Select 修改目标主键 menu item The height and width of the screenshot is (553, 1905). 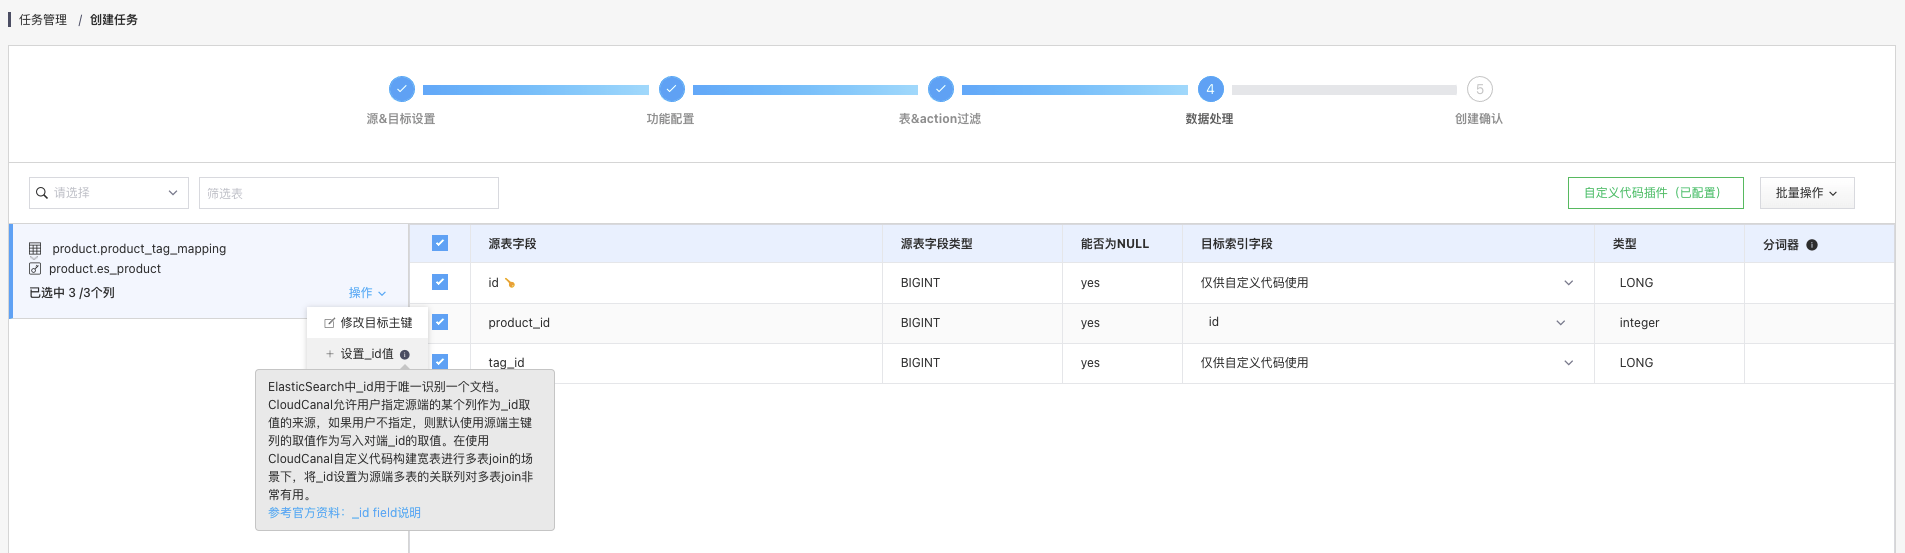coord(368,323)
